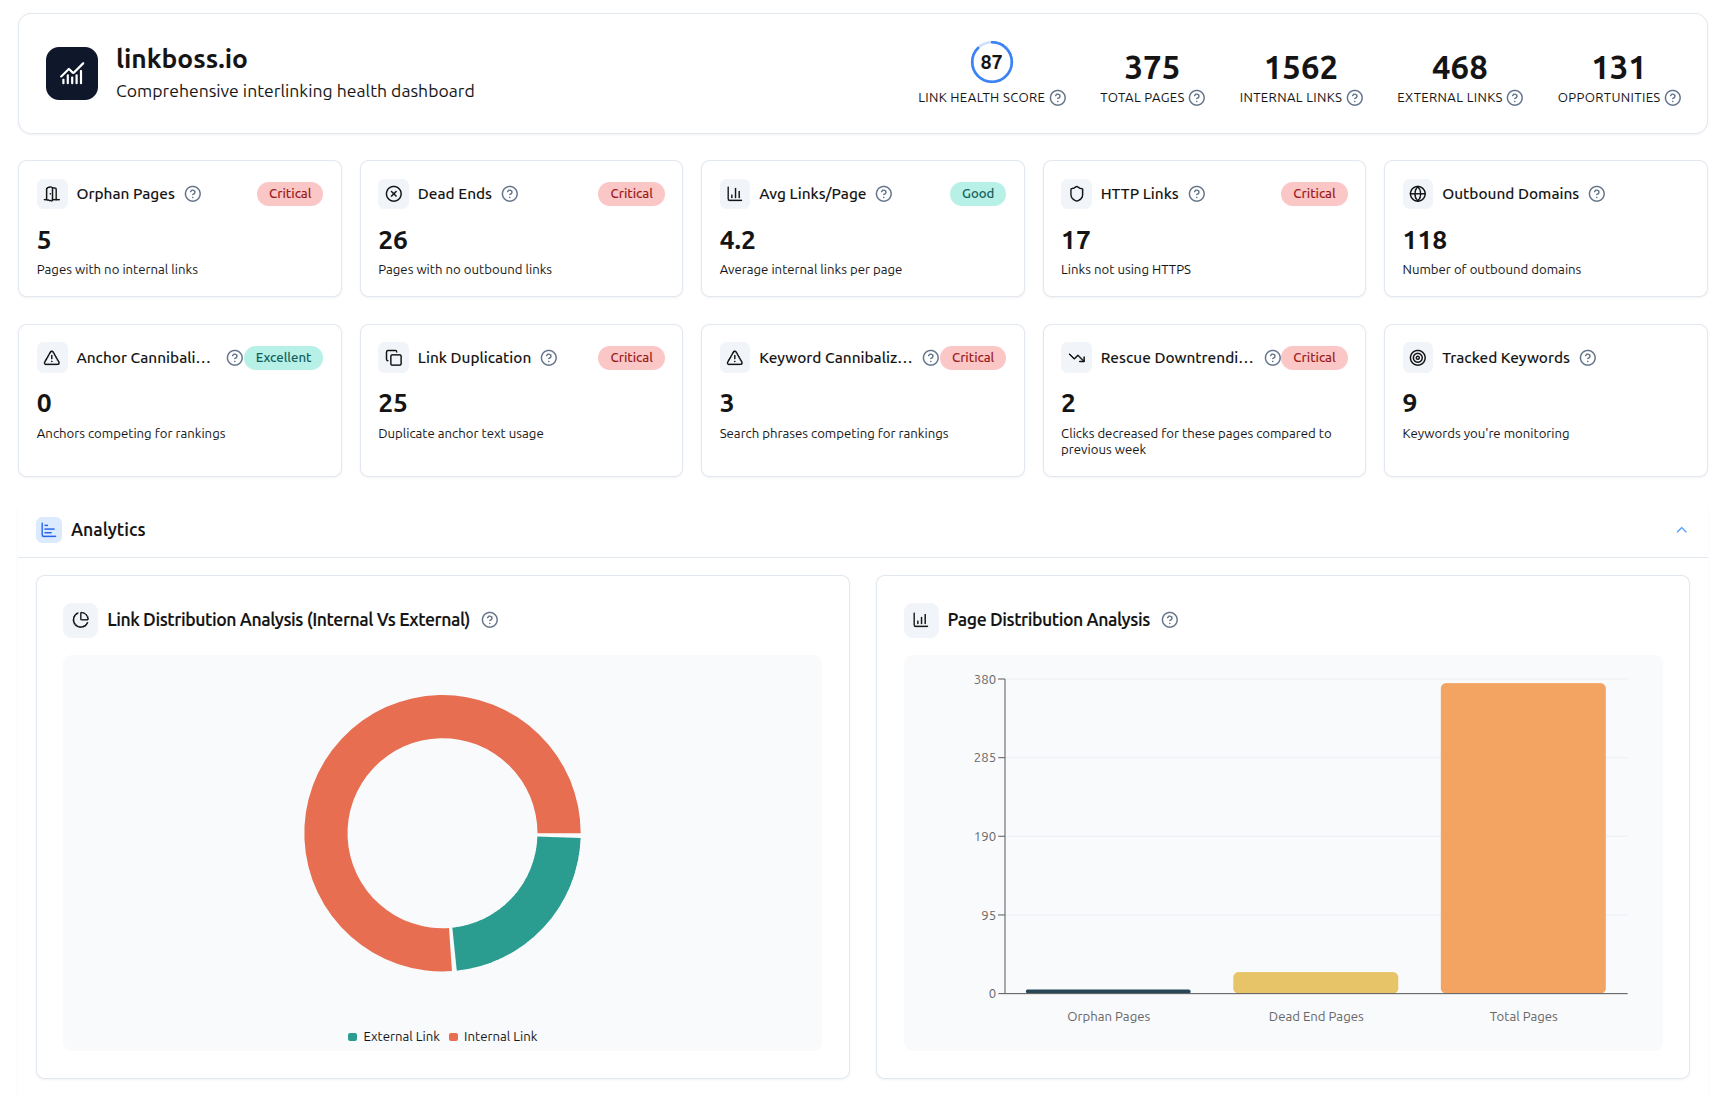Open the Link Health Score help tooltip

(x=1058, y=97)
